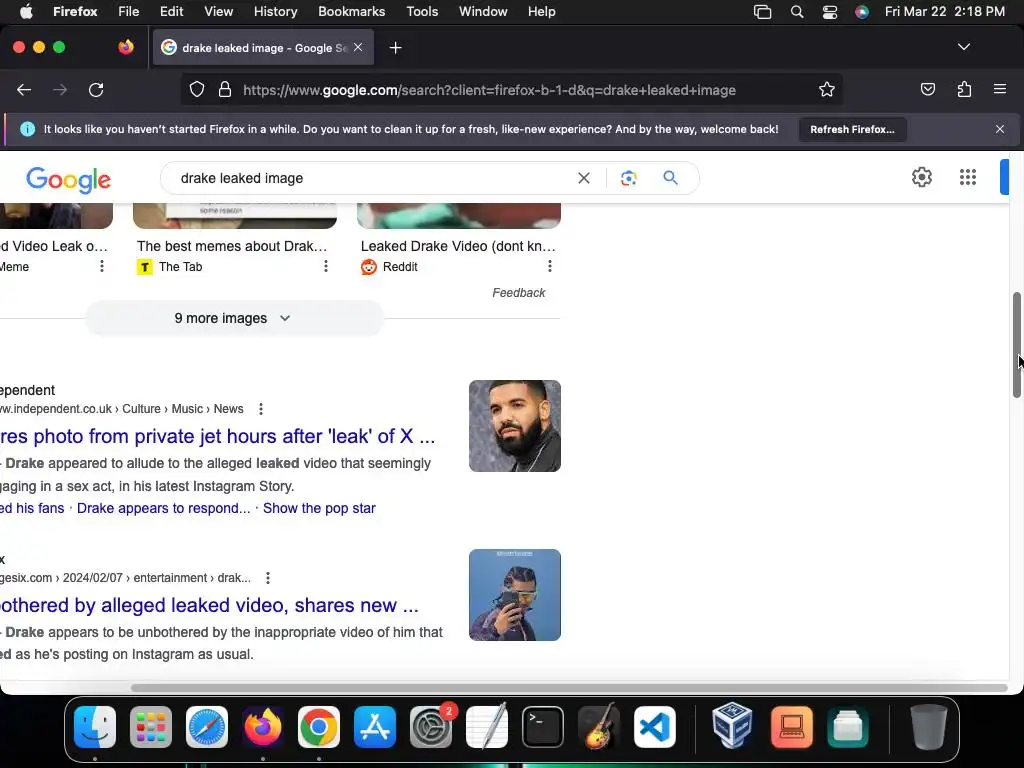
Task: Open Spotlight search in the menu bar
Action: pyautogui.click(x=797, y=12)
